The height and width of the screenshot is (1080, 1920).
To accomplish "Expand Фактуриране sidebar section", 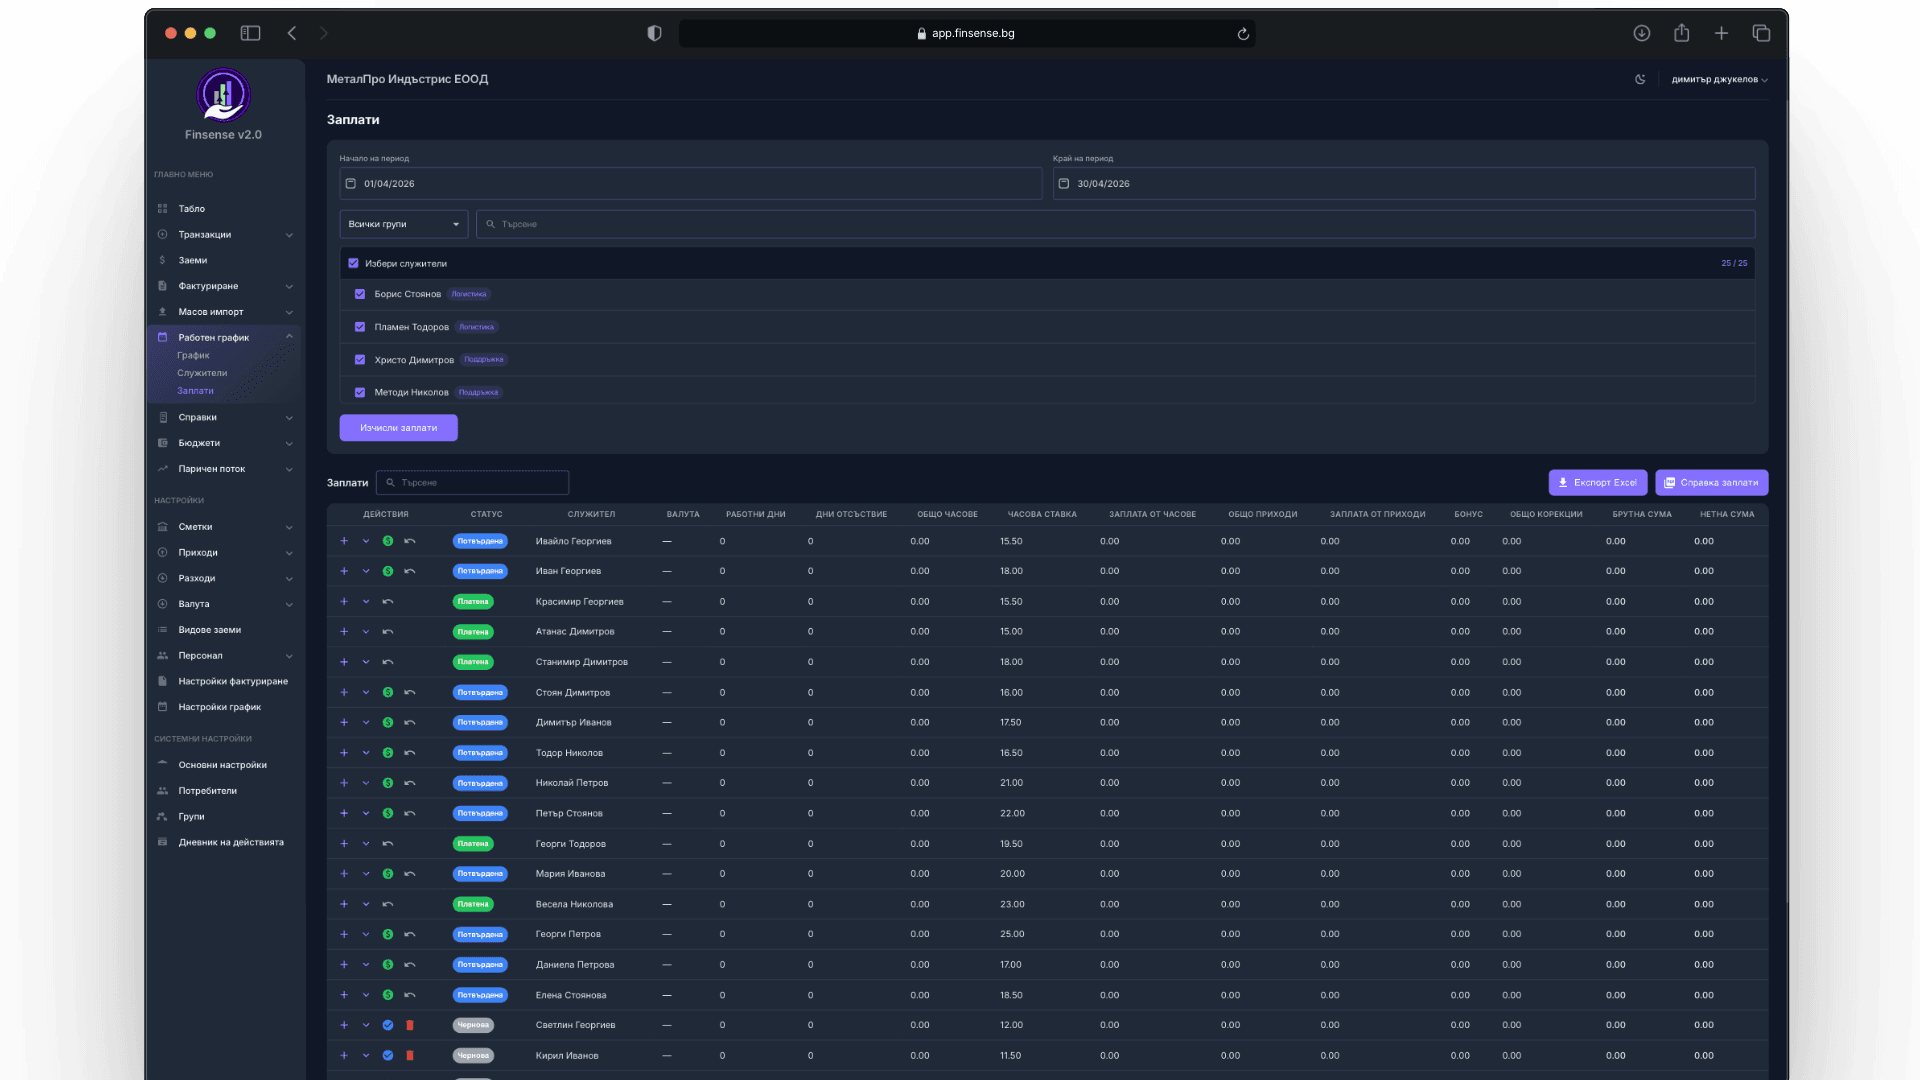I will pyautogui.click(x=225, y=286).
